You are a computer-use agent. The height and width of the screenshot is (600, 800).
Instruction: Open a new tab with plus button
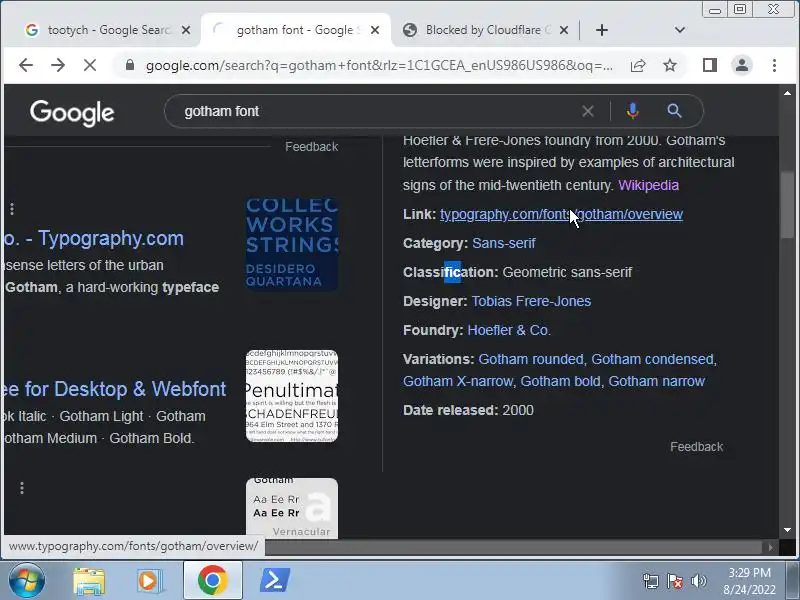[602, 30]
